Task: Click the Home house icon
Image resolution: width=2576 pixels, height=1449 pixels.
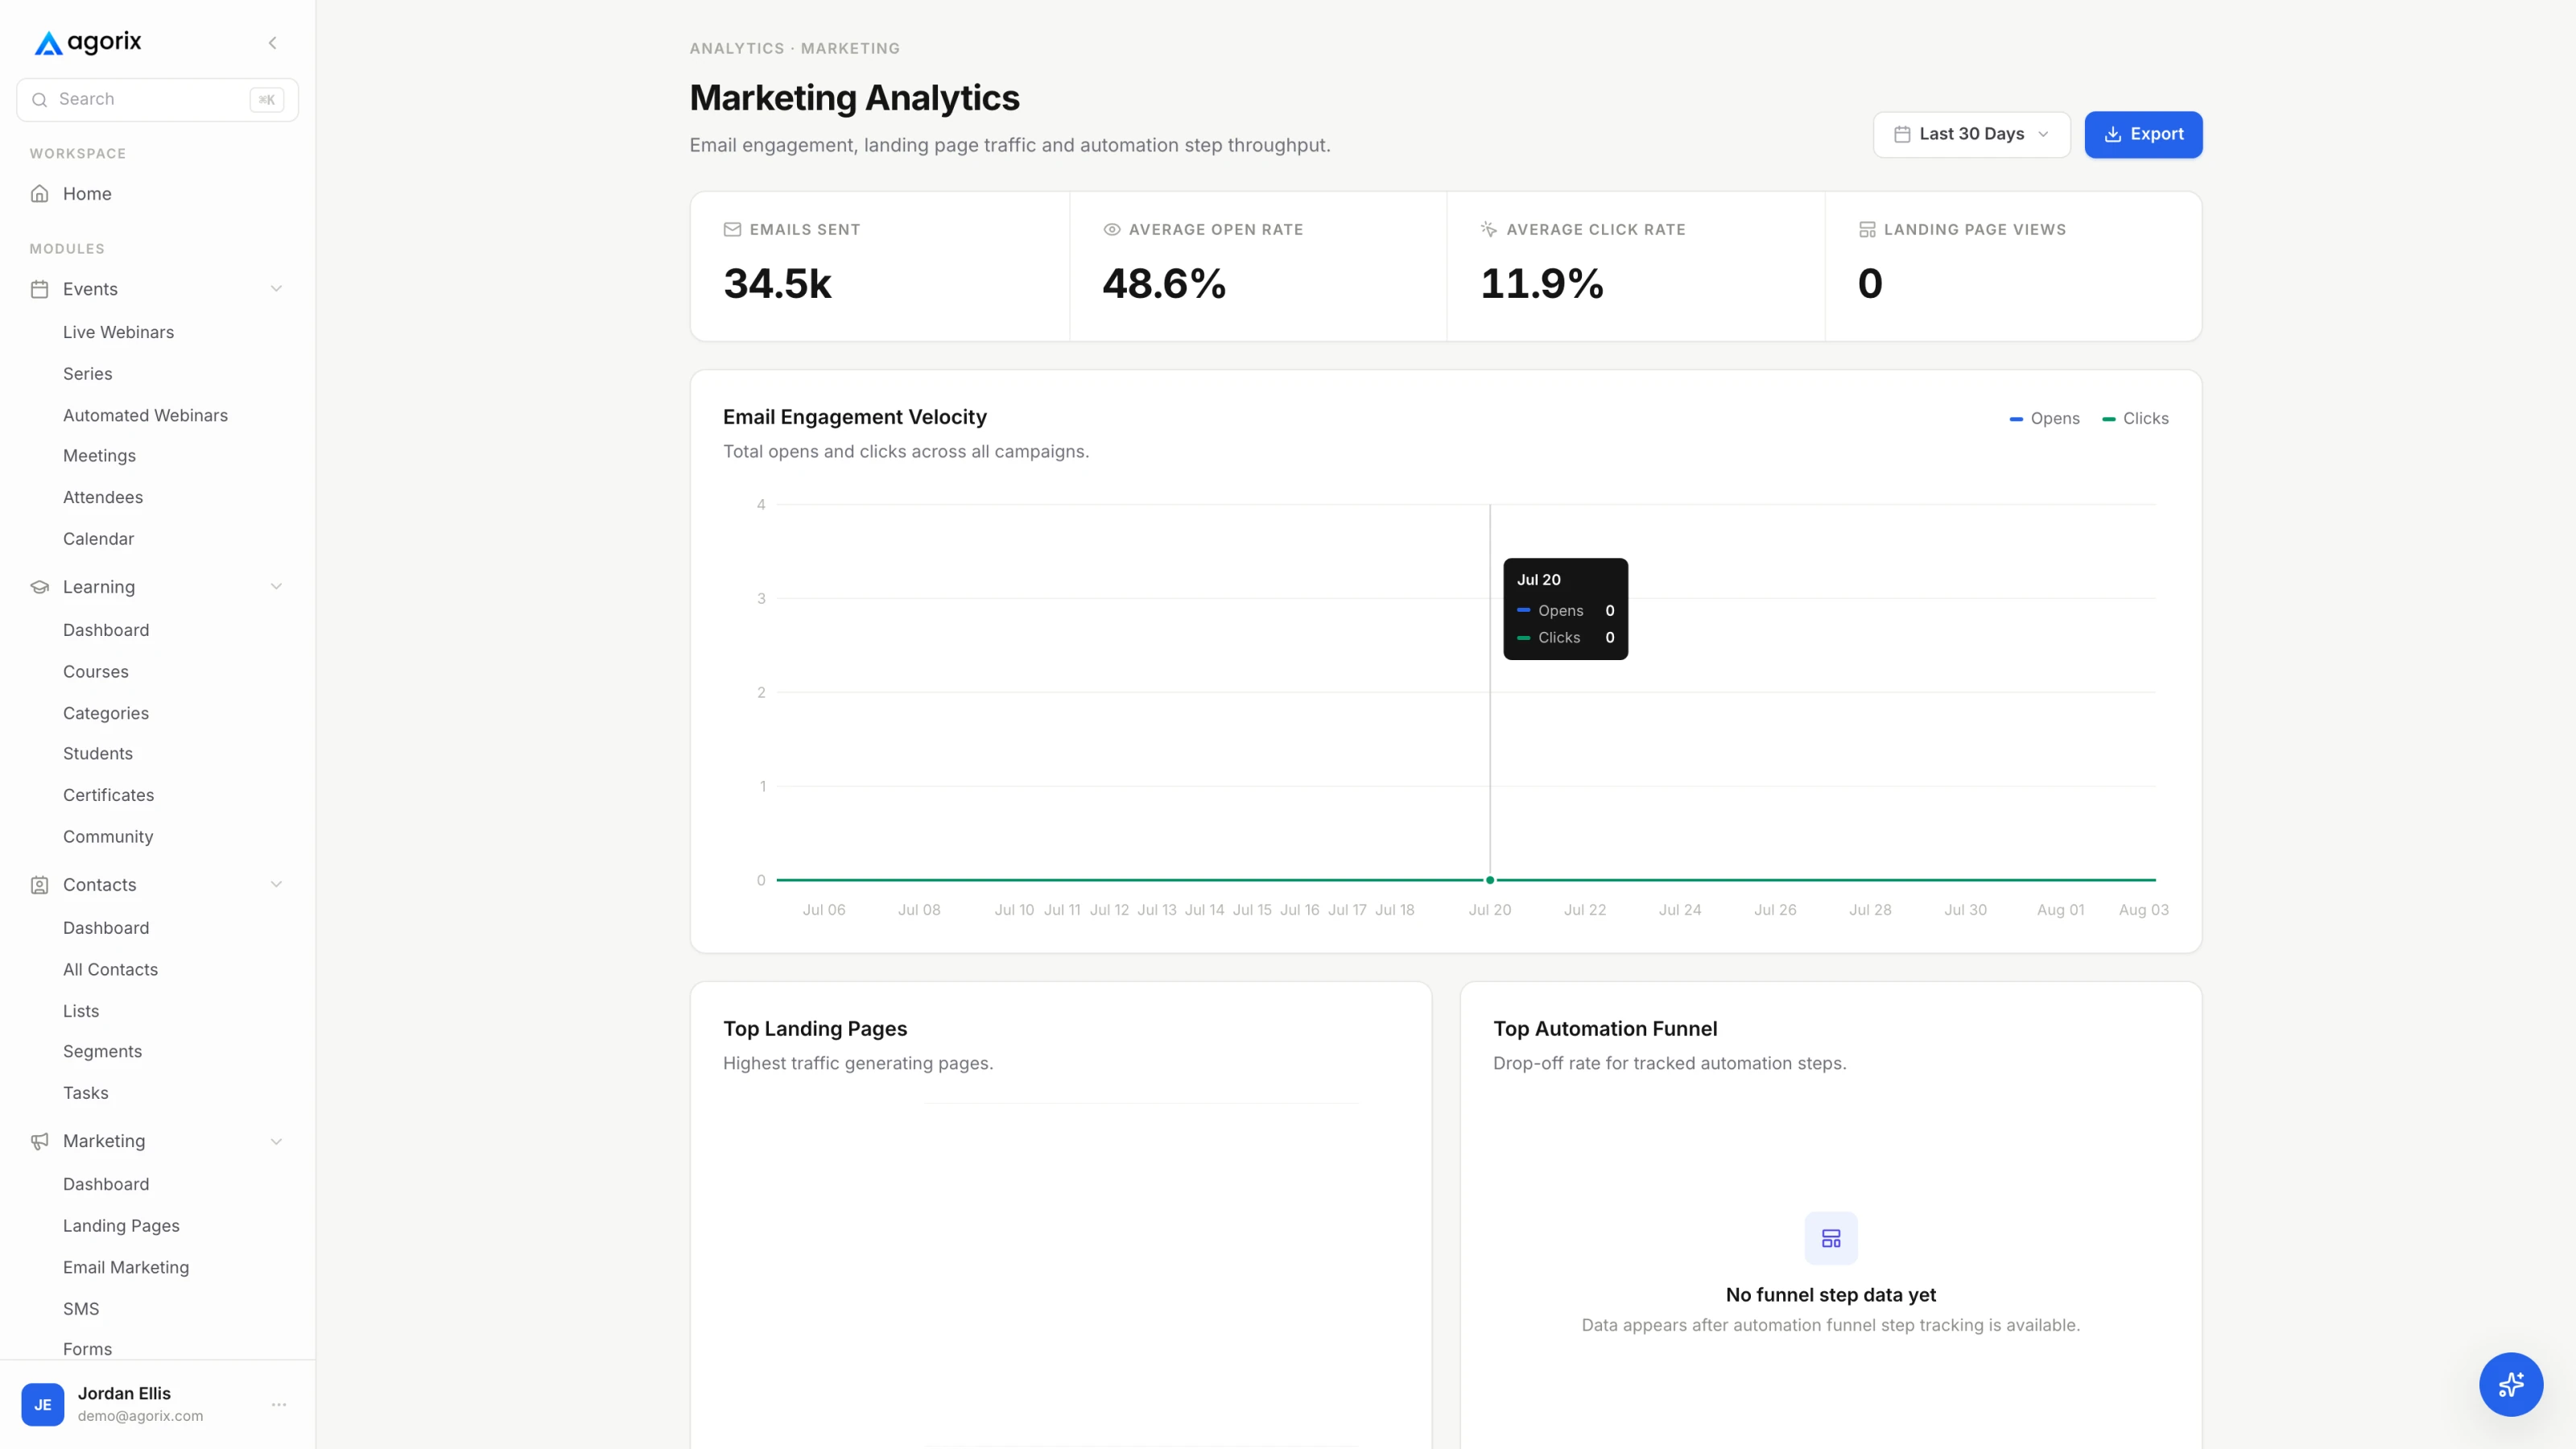Action: [40, 194]
